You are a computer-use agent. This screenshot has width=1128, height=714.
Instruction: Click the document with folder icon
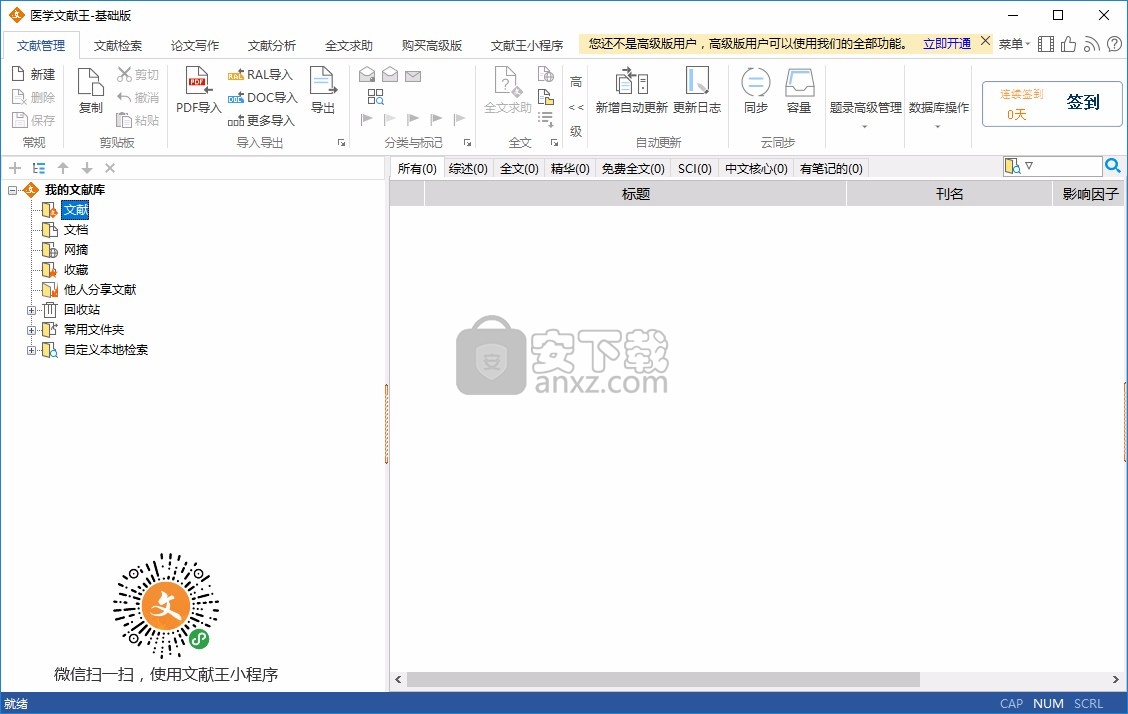(x=546, y=96)
